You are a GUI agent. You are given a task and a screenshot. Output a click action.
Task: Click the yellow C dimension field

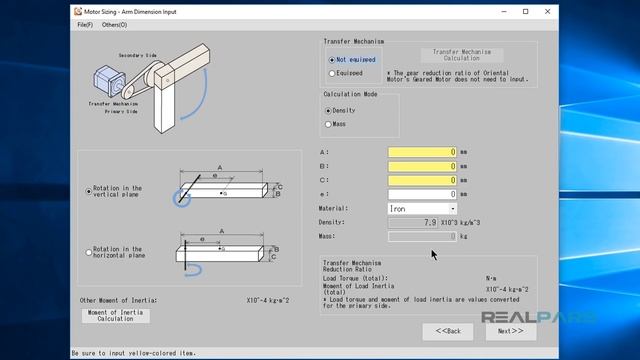[422, 180]
